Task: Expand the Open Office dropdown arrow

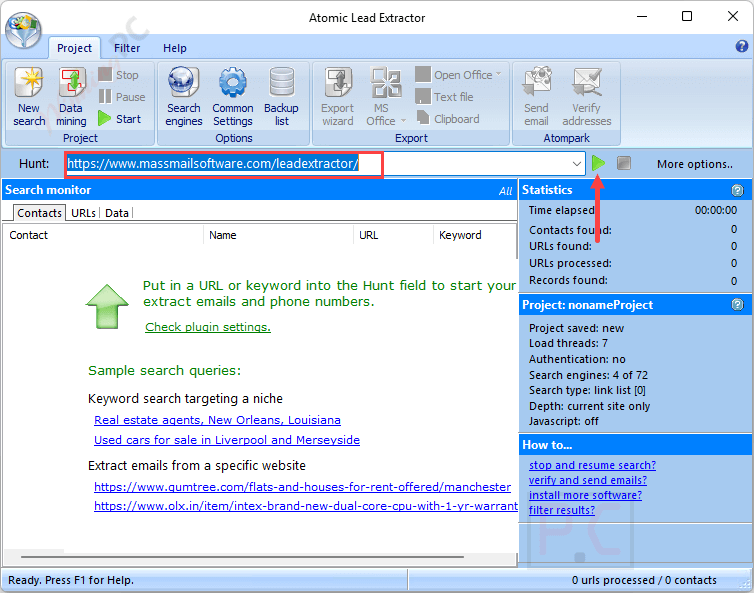Action: (x=499, y=74)
